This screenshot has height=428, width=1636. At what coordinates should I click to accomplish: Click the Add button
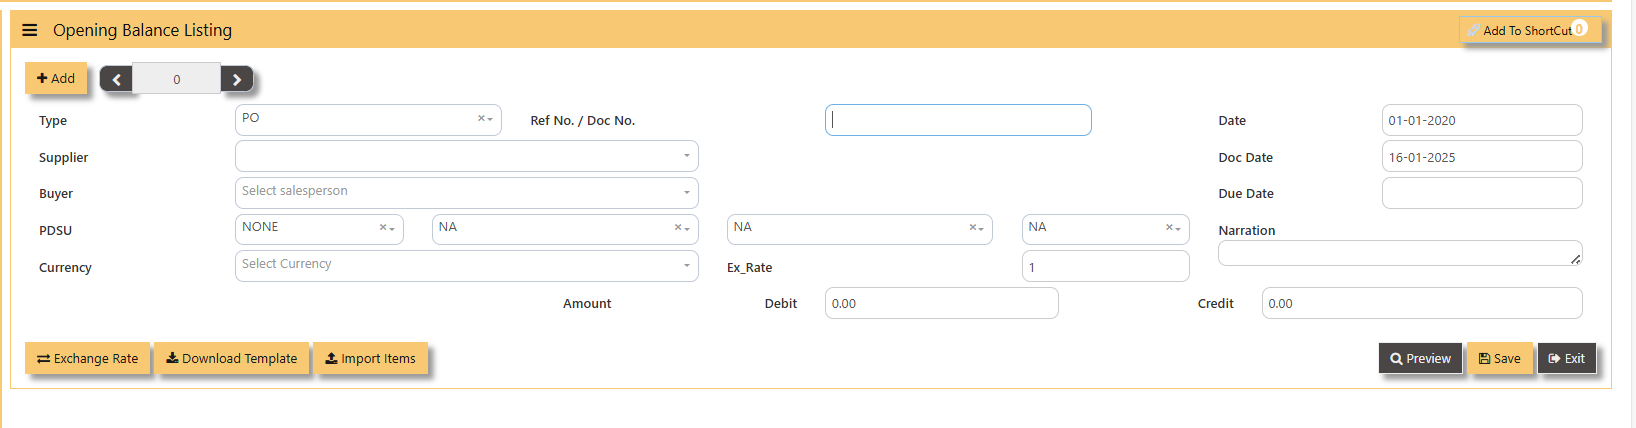pos(56,78)
